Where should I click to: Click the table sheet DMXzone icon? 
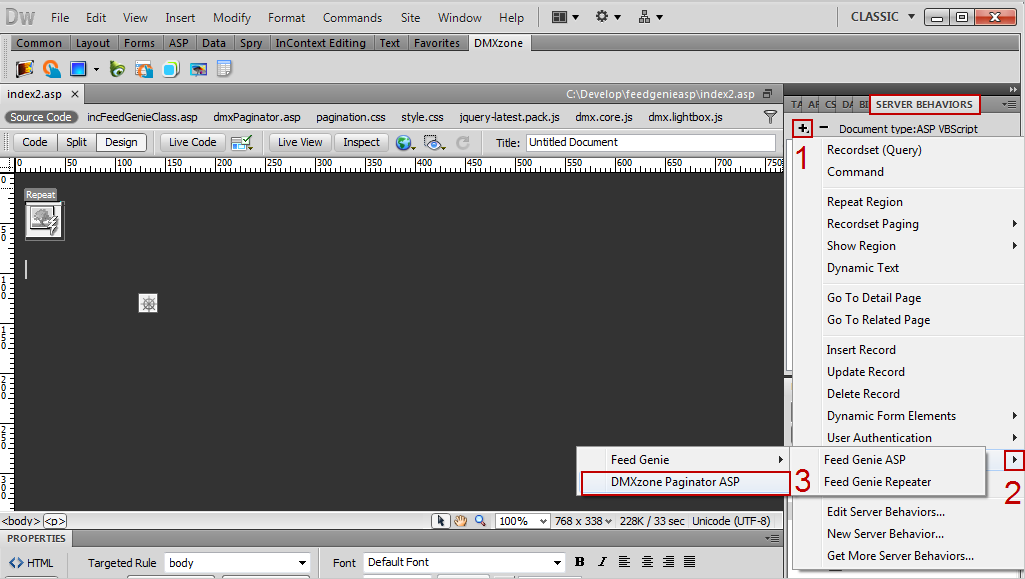(224, 69)
